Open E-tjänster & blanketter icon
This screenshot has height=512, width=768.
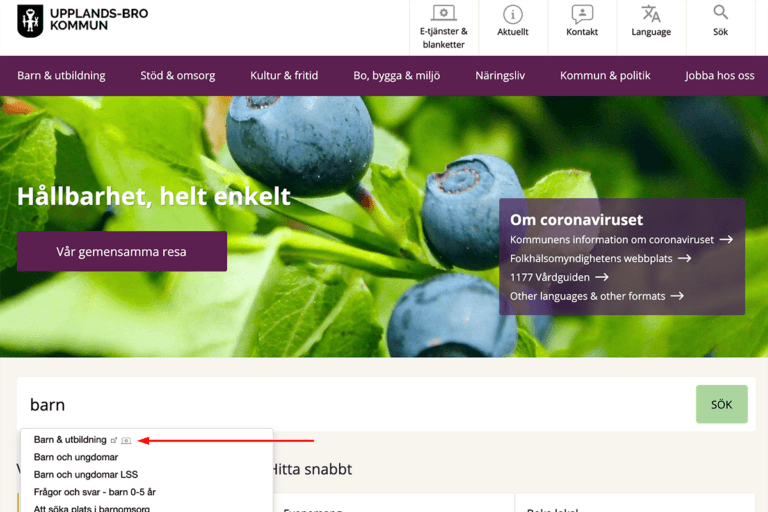[443, 13]
